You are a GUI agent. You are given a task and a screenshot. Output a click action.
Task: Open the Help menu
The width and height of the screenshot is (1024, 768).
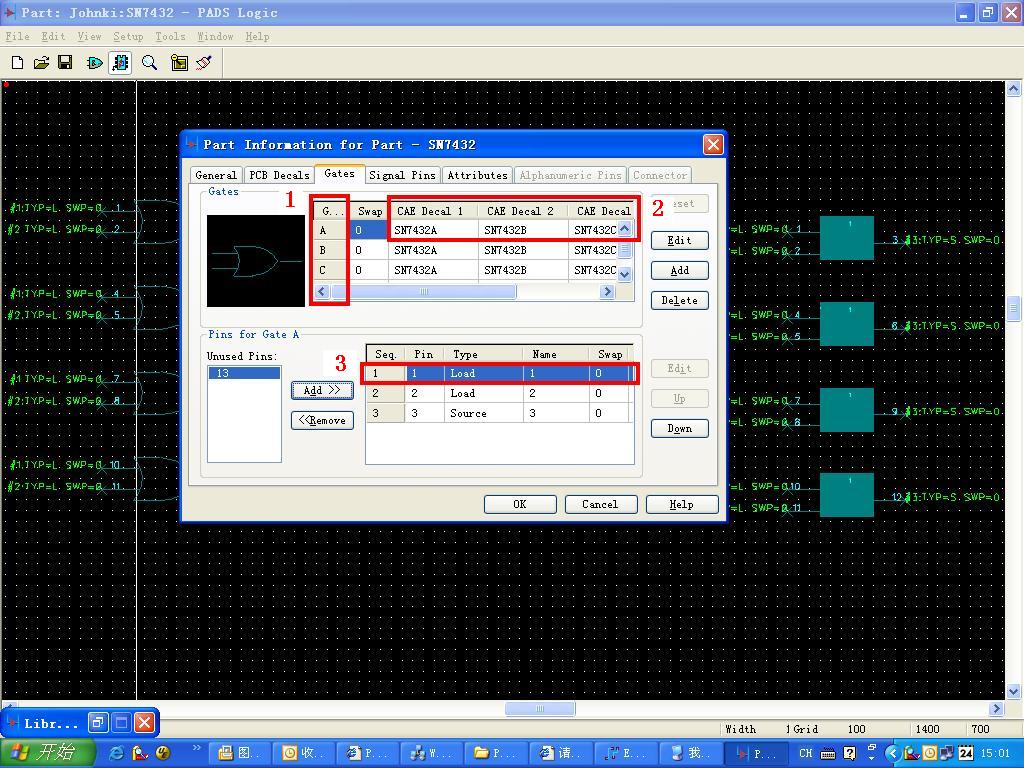[x=257, y=37]
